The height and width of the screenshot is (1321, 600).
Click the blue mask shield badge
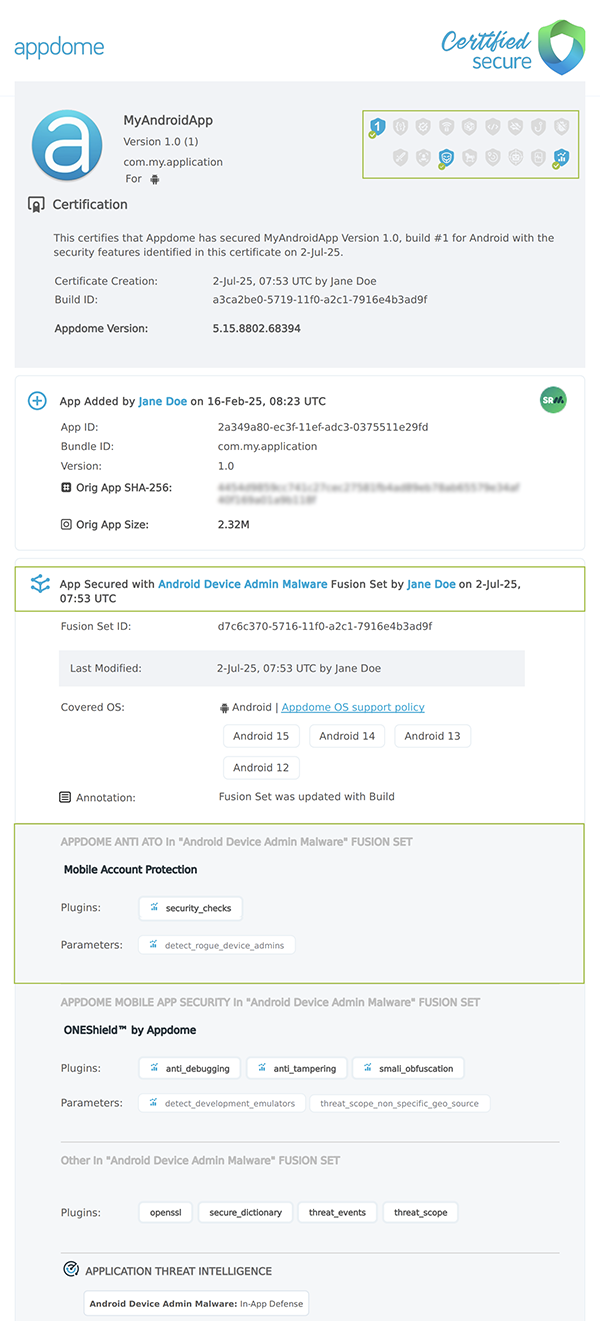pos(446,157)
